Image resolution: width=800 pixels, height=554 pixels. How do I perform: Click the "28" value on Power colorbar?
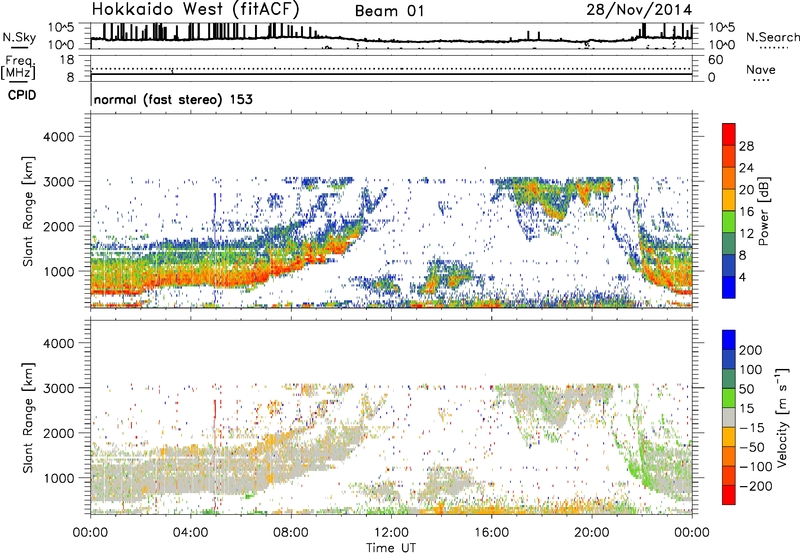tap(746, 146)
